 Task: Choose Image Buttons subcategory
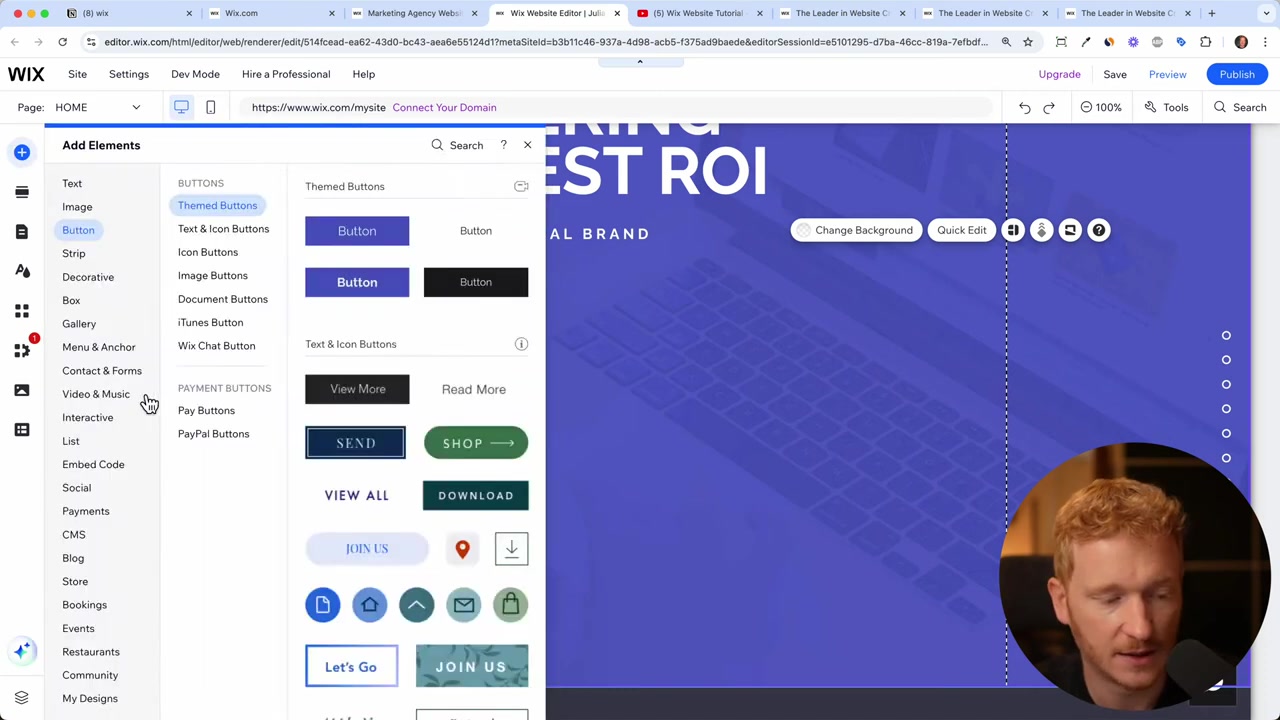pyautogui.click(x=213, y=276)
